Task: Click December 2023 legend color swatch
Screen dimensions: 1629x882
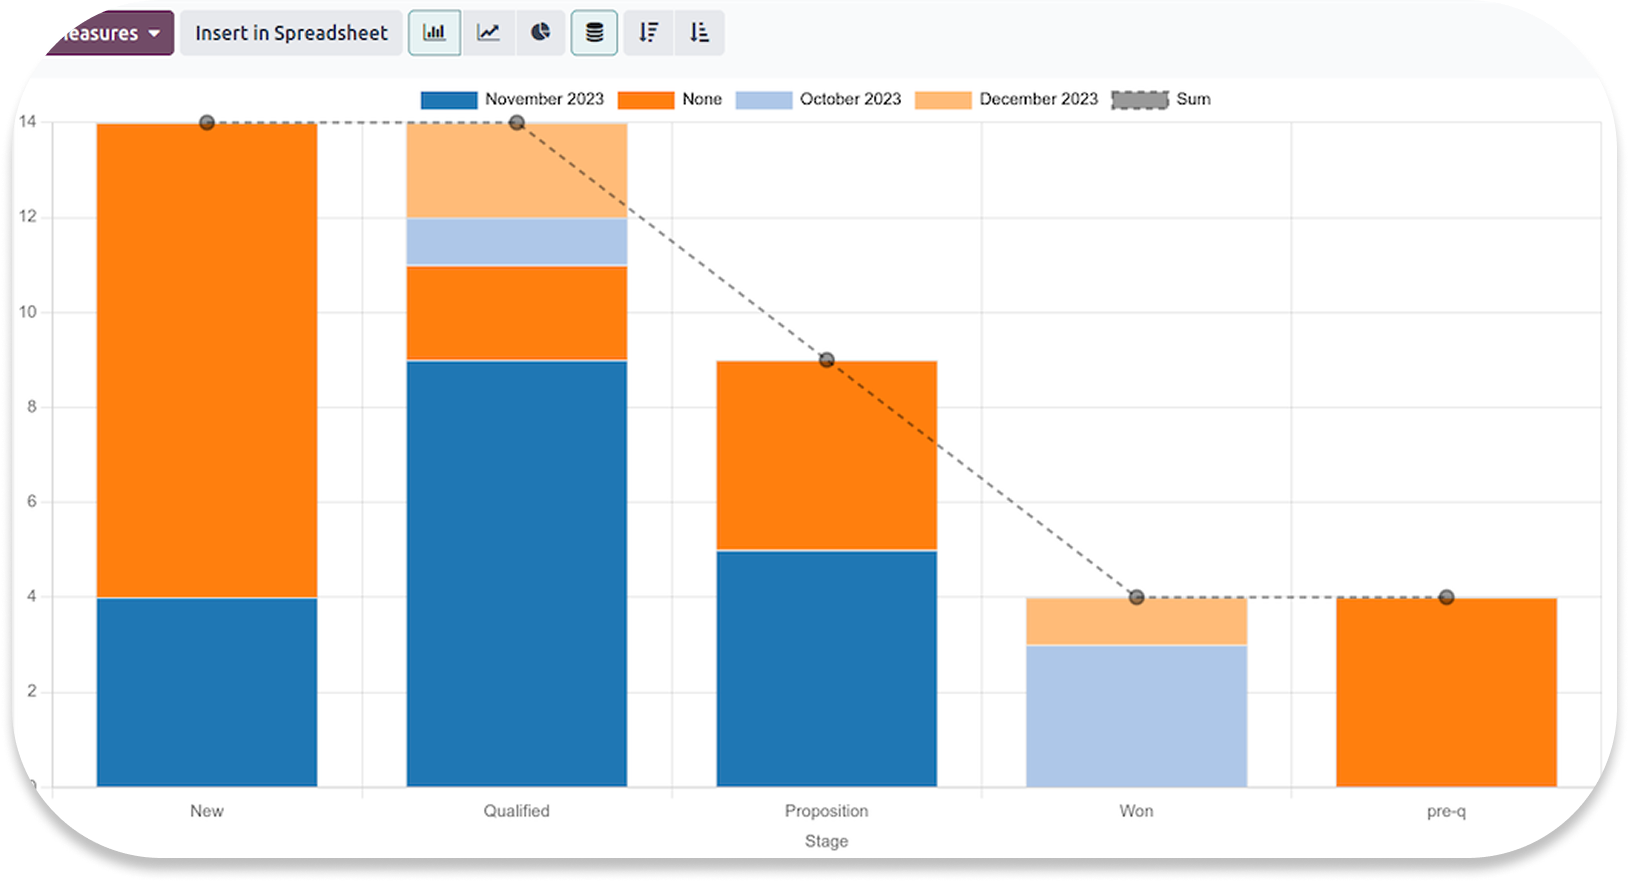Action: tap(943, 100)
